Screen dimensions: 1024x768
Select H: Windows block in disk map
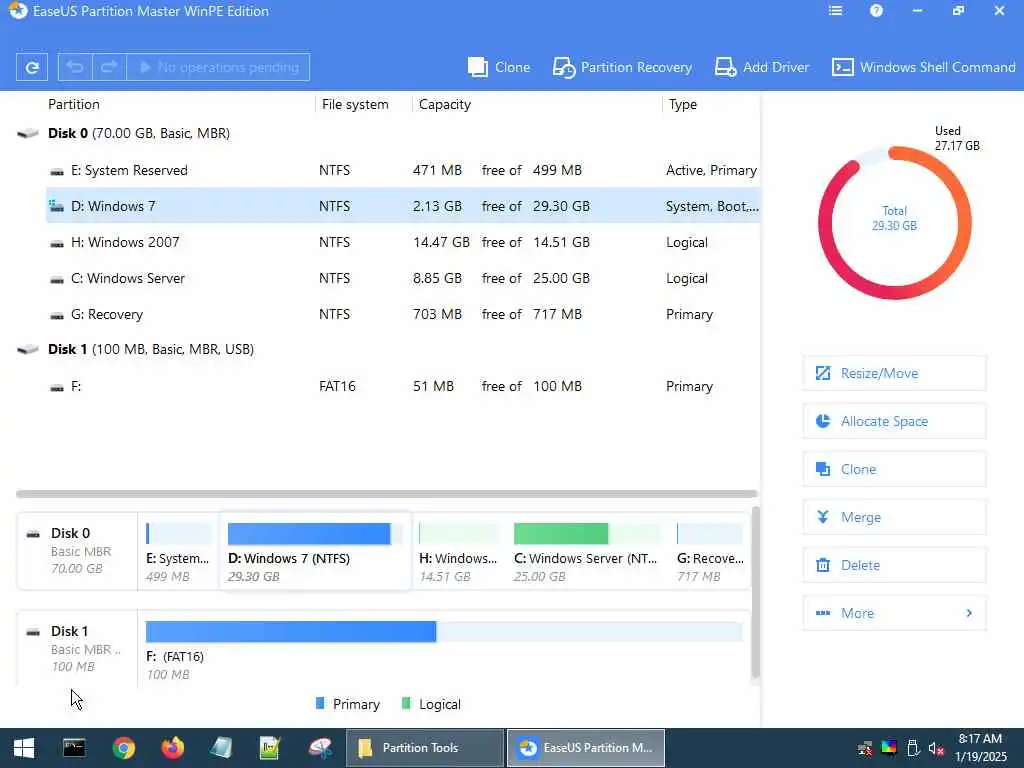[x=458, y=552]
